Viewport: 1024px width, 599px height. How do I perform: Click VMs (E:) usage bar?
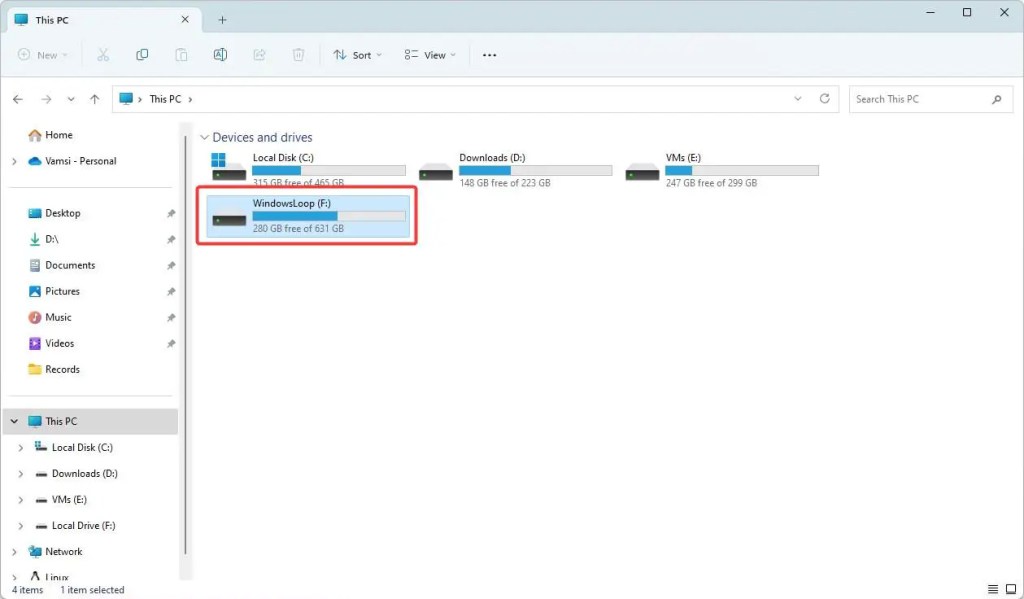(x=742, y=170)
